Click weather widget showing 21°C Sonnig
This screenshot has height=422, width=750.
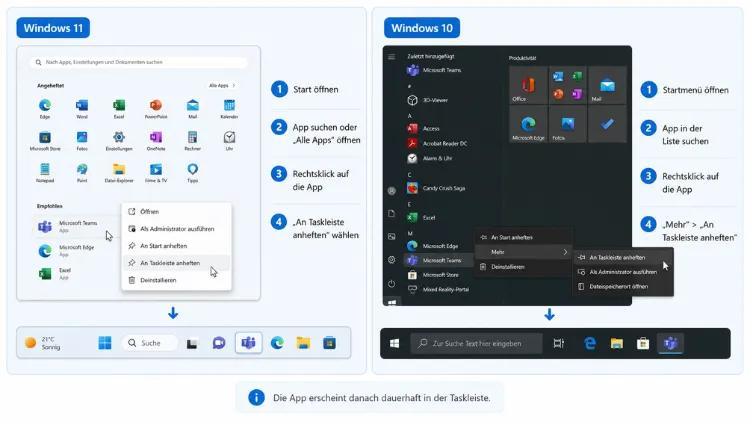(x=43, y=343)
